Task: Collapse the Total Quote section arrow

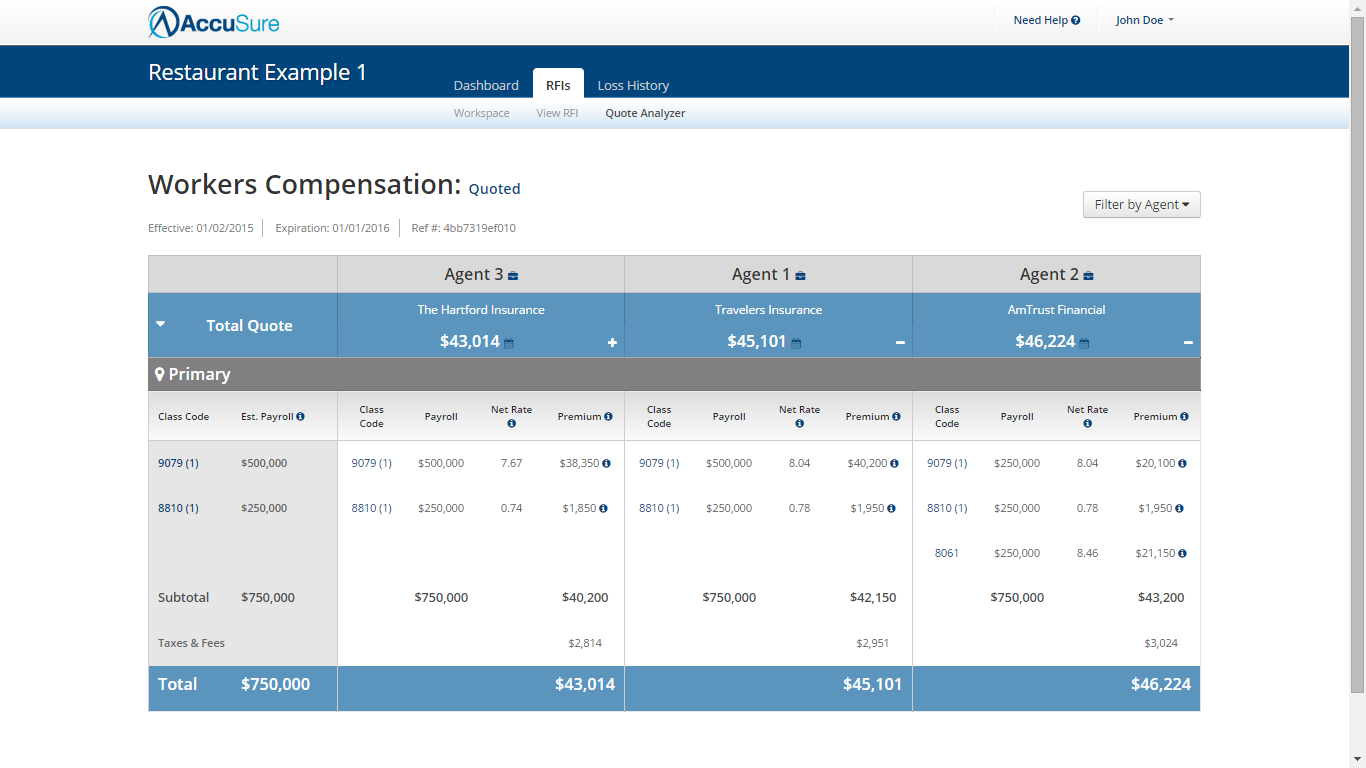Action: coord(161,325)
